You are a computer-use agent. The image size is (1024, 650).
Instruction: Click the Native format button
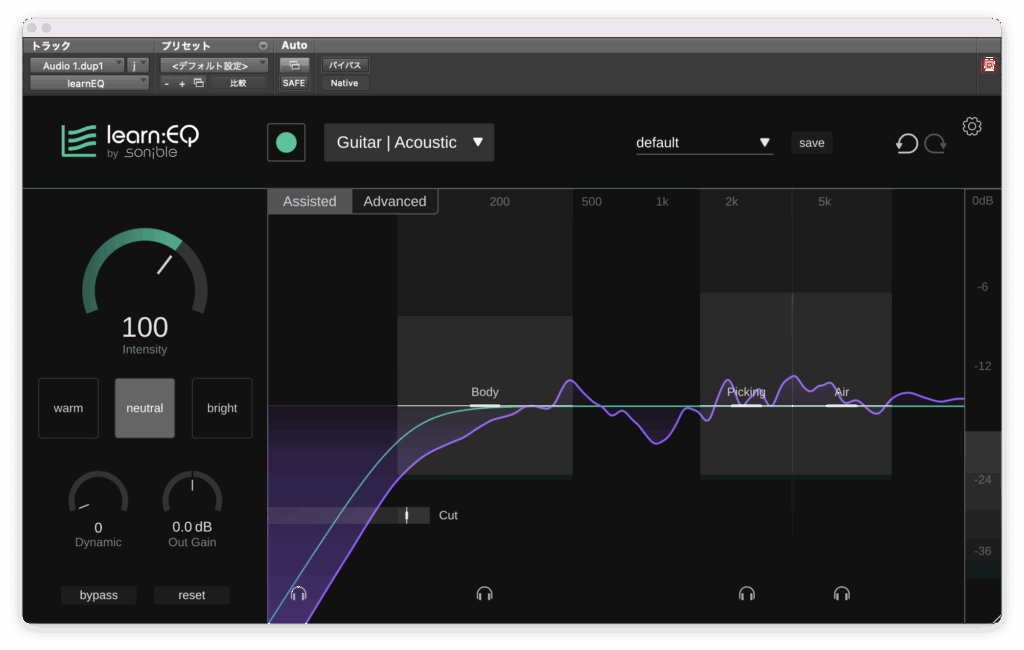(344, 83)
